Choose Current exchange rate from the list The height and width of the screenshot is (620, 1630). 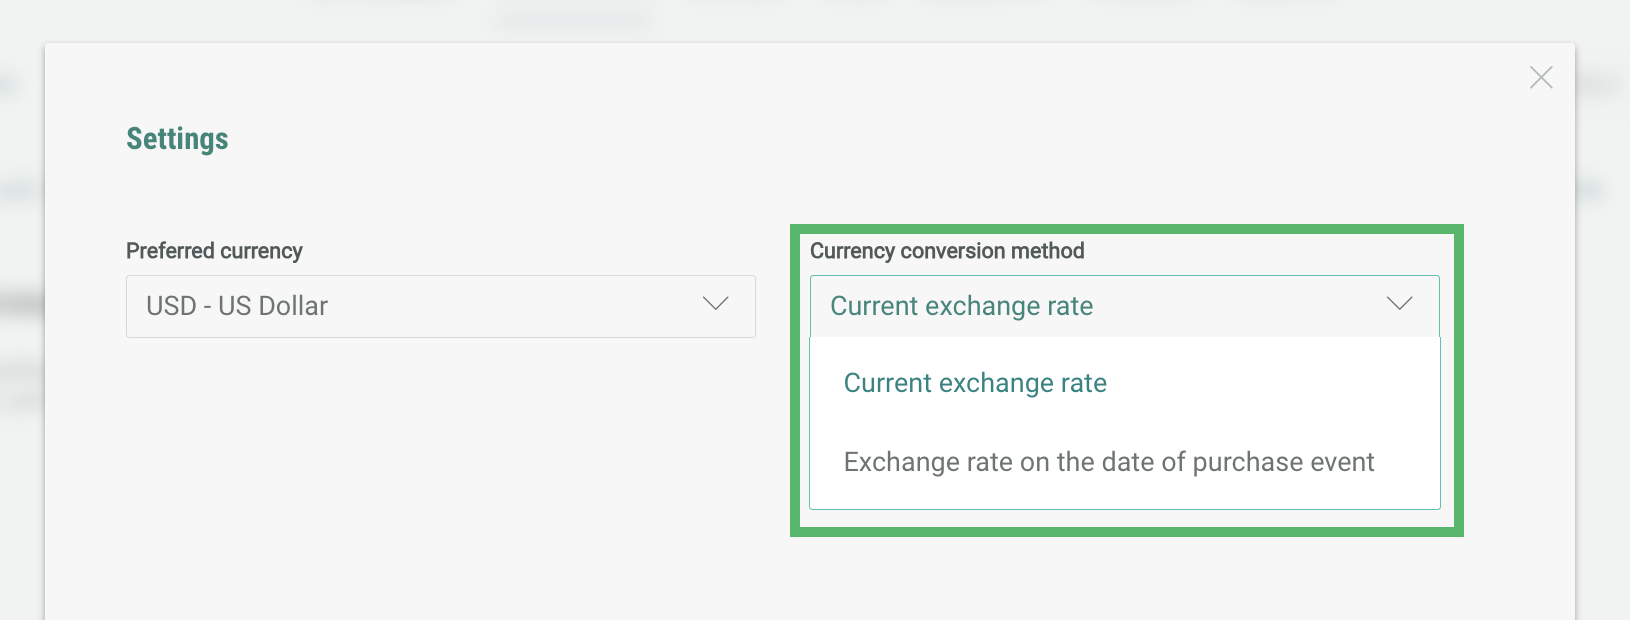tap(975, 383)
